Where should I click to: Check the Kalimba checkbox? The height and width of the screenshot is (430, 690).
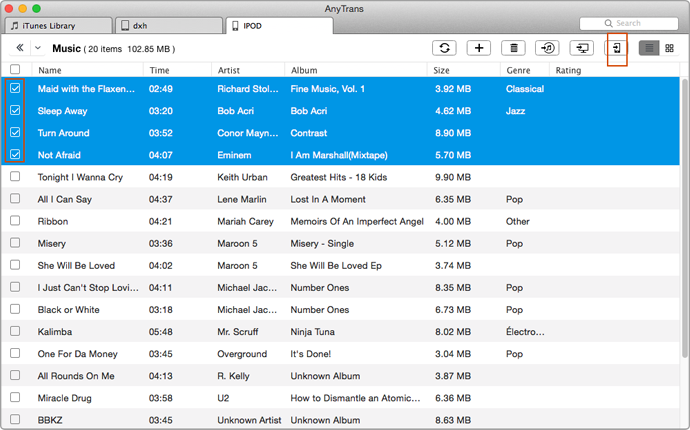[15, 331]
